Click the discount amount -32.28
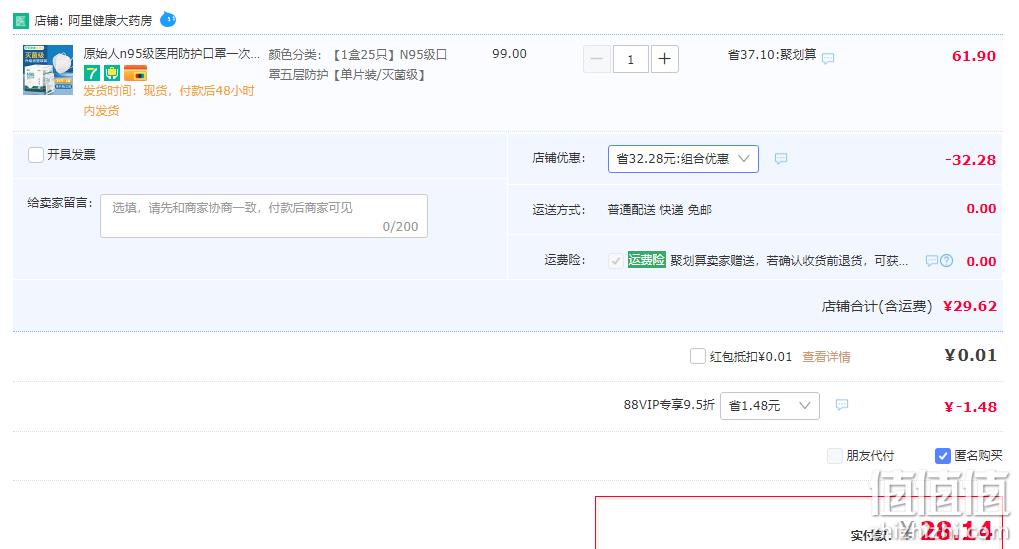The height and width of the screenshot is (549, 1019). [x=970, y=160]
